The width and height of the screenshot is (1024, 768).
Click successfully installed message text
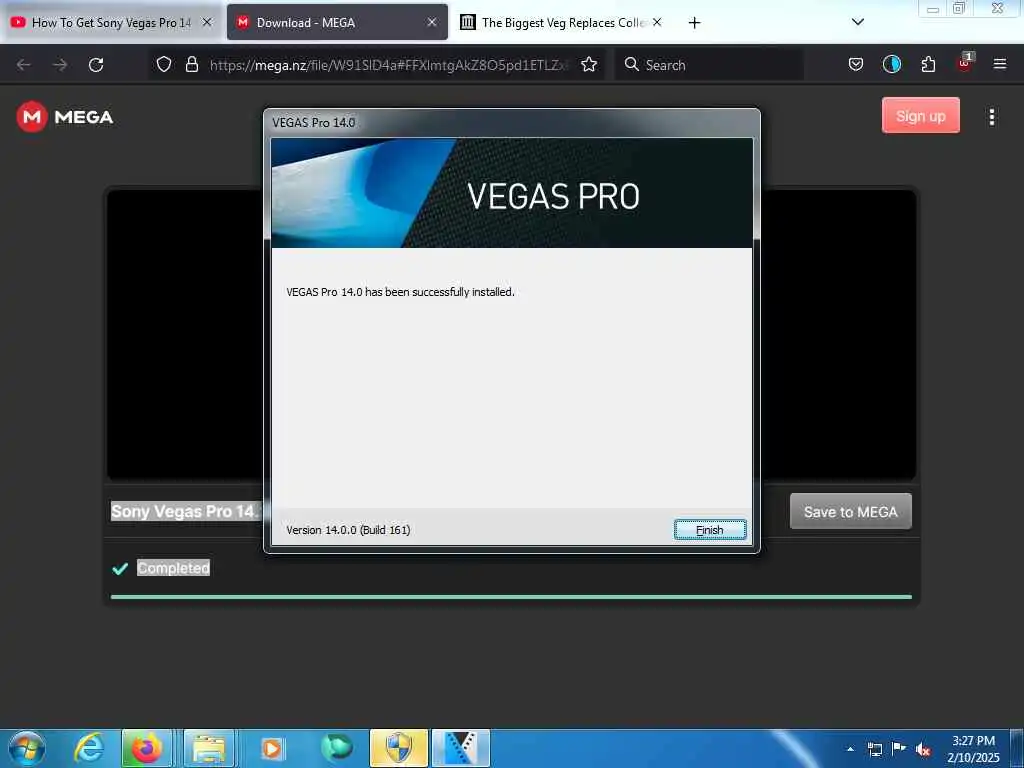(400, 292)
